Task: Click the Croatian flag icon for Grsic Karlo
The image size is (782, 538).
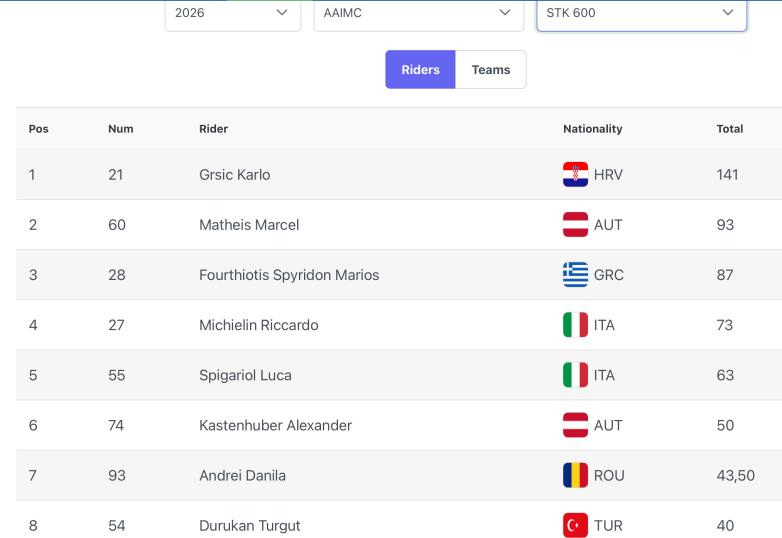Action: 575,175
